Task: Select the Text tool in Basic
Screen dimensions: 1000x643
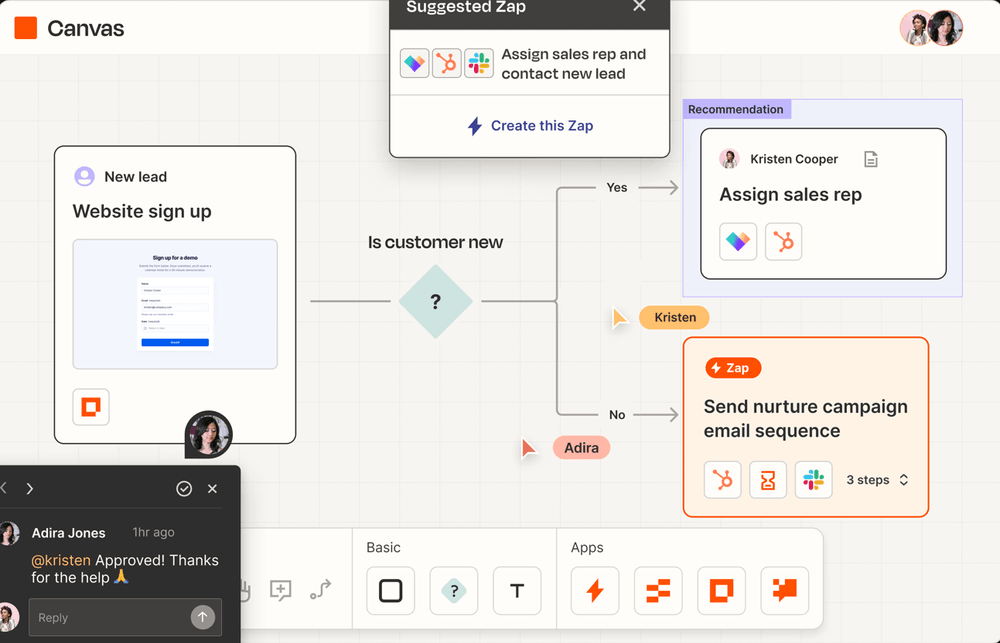Action: click(x=517, y=591)
